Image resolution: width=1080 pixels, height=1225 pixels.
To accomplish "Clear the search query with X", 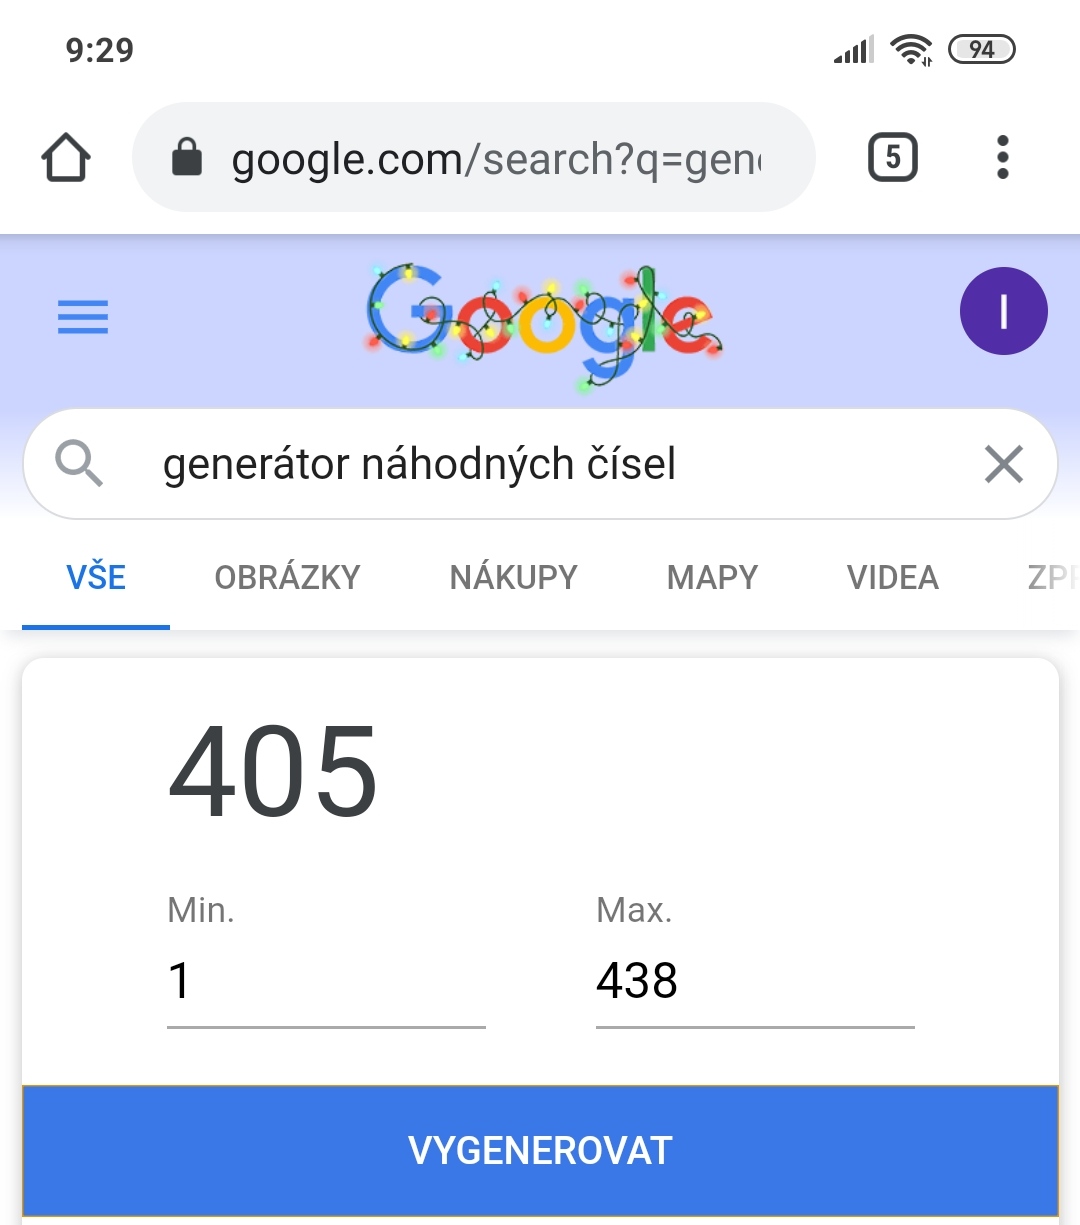I will 1003,464.
